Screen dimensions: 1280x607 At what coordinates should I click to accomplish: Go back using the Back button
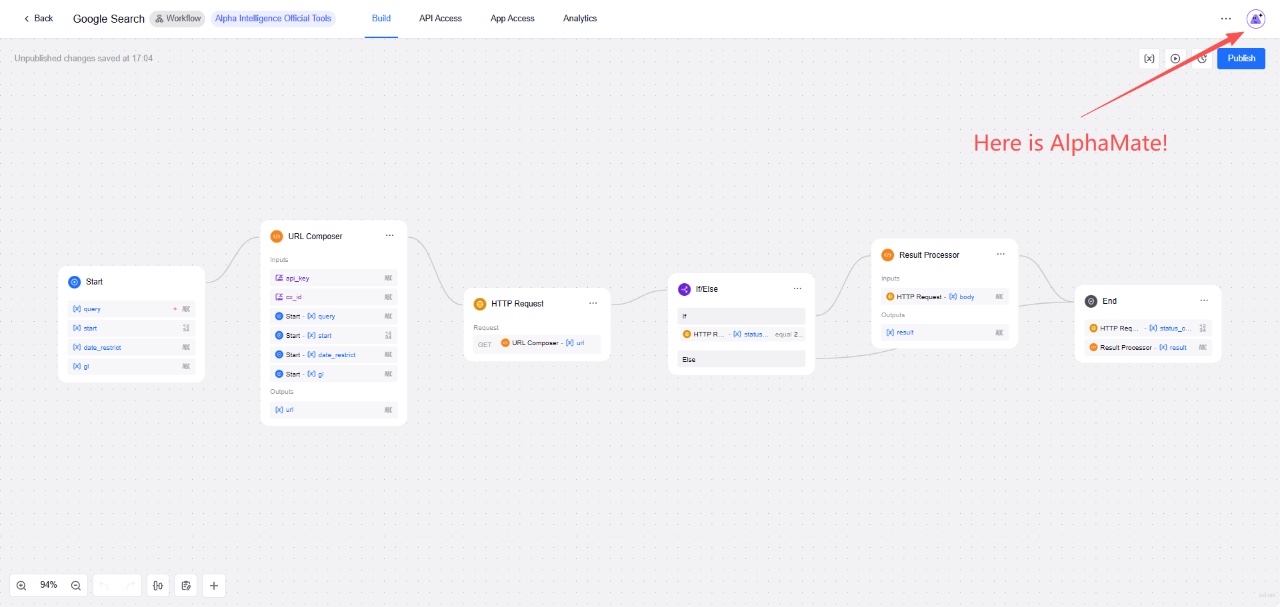[38, 18]
